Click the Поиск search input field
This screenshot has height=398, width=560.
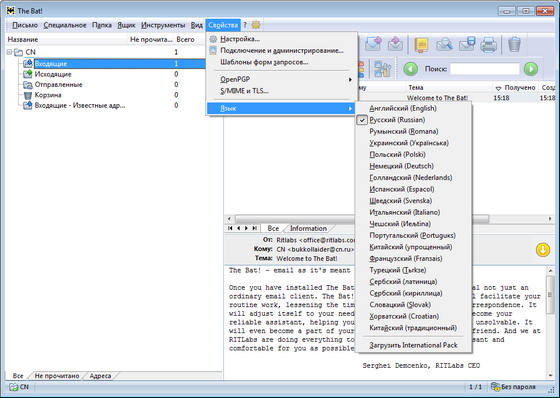[485, 69]
